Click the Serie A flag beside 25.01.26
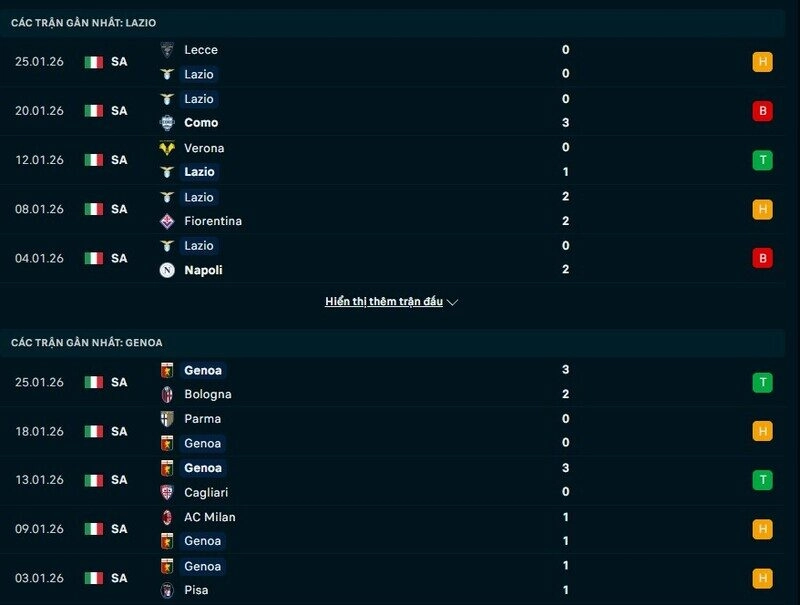 (94, 61)
